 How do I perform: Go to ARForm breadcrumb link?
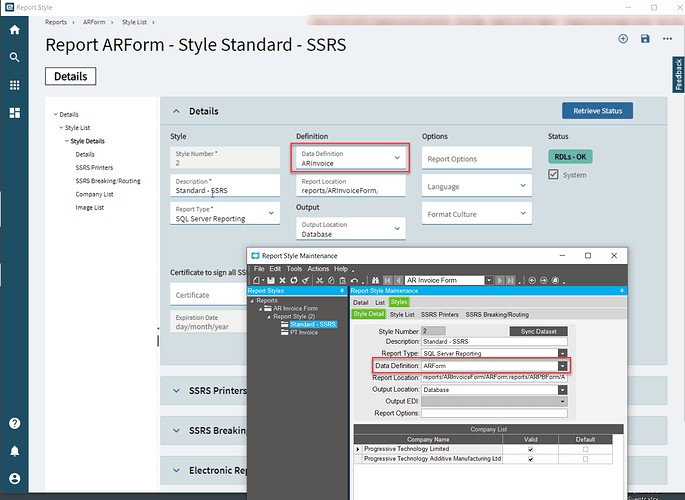(94, 22)
